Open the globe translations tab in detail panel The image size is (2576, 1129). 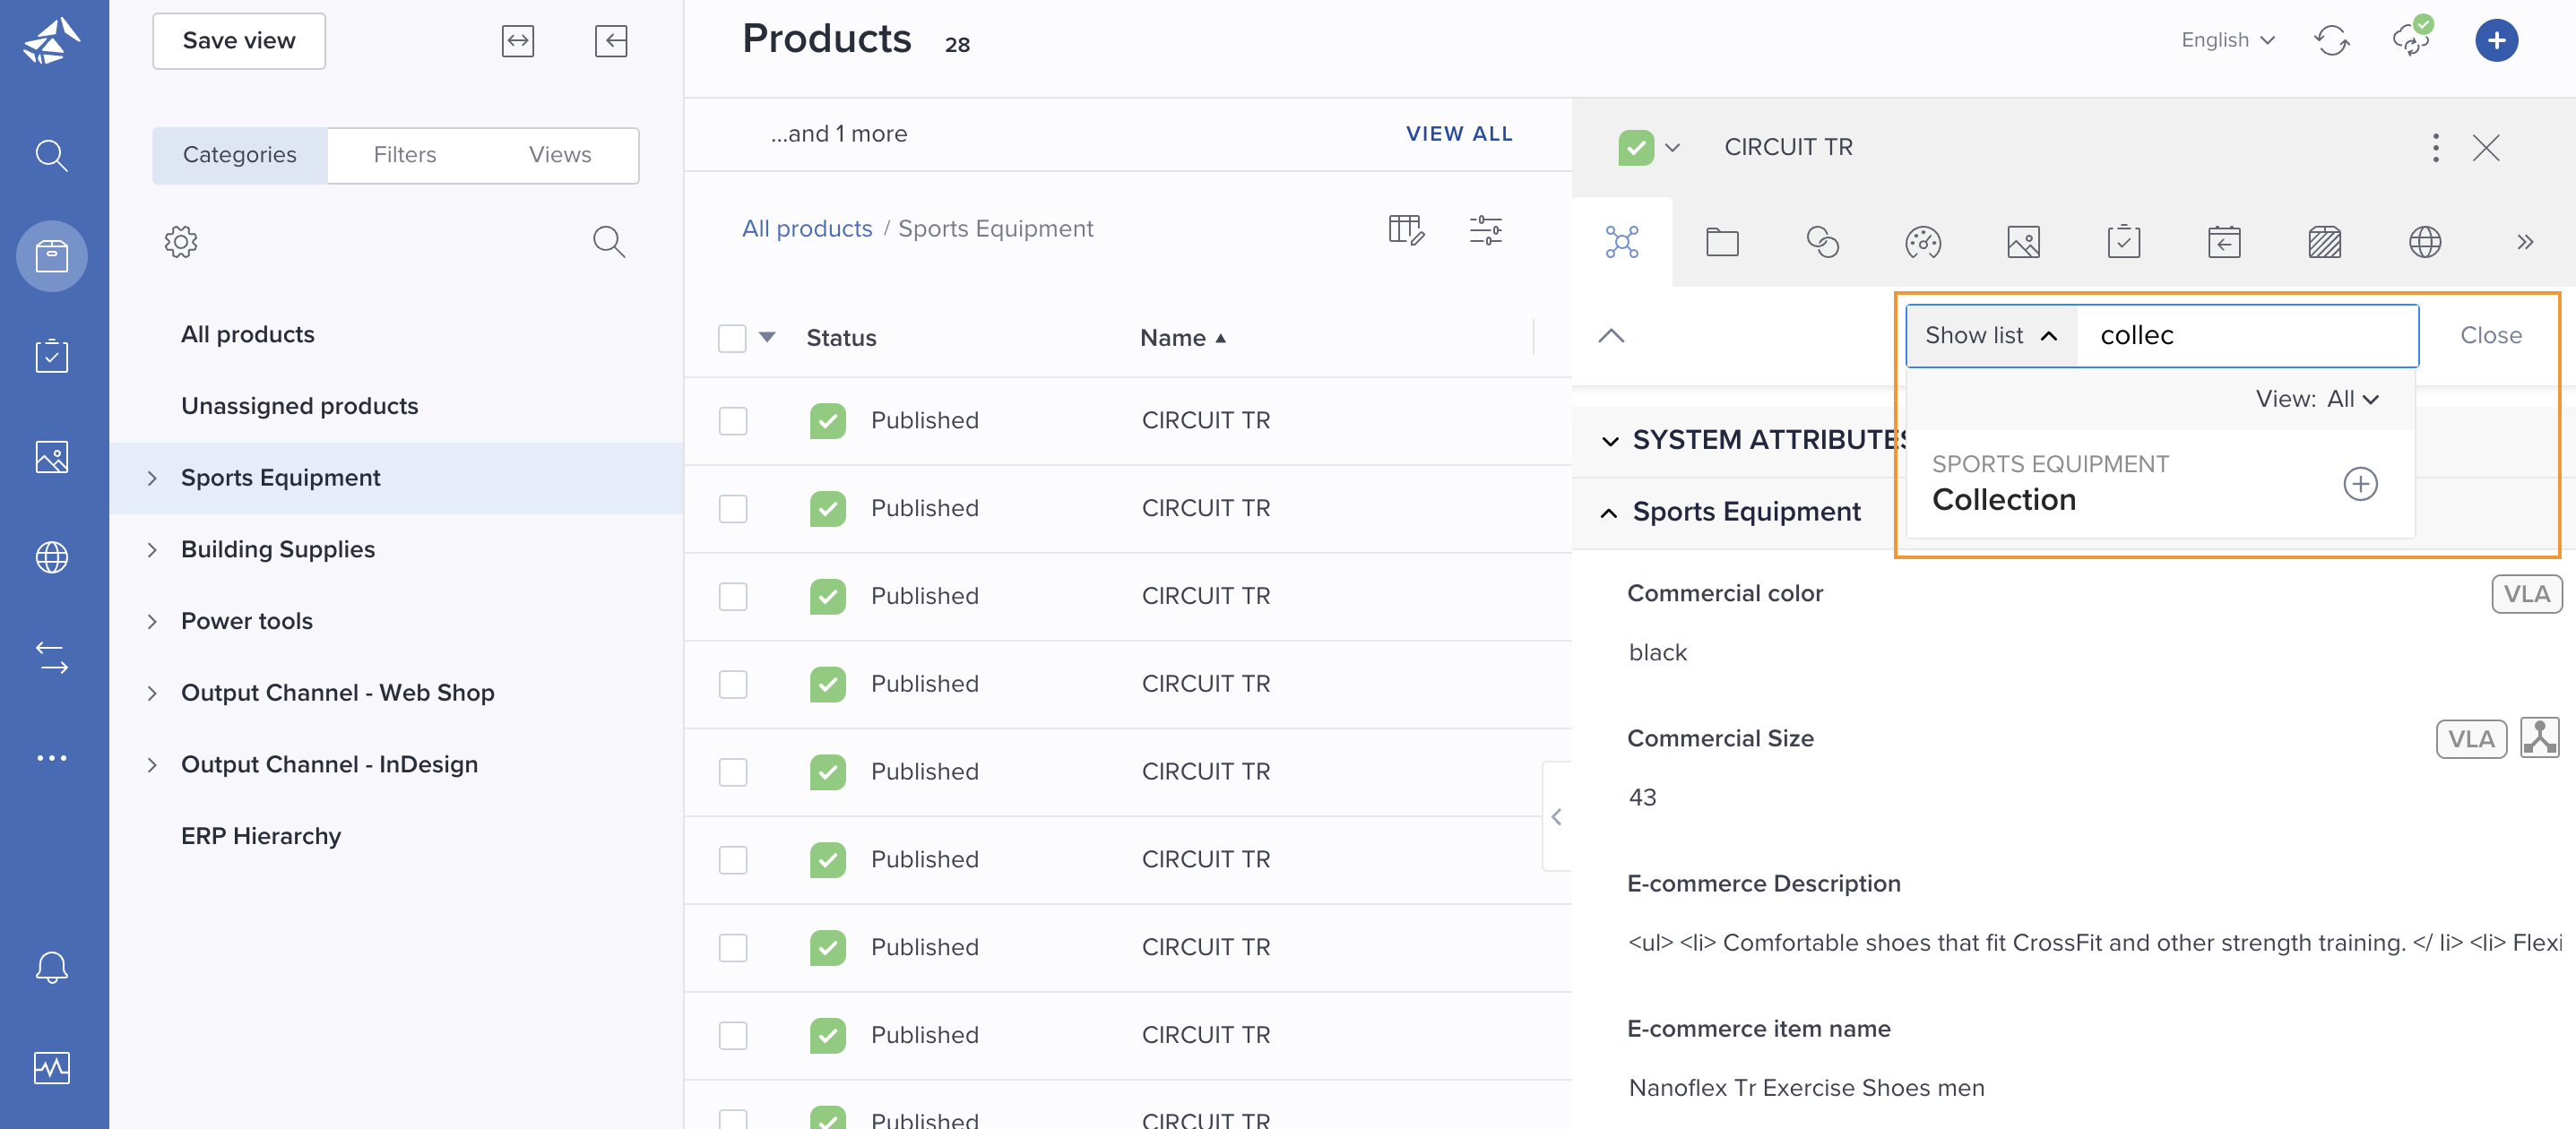pyautogui.click(x=2425, y=242)
